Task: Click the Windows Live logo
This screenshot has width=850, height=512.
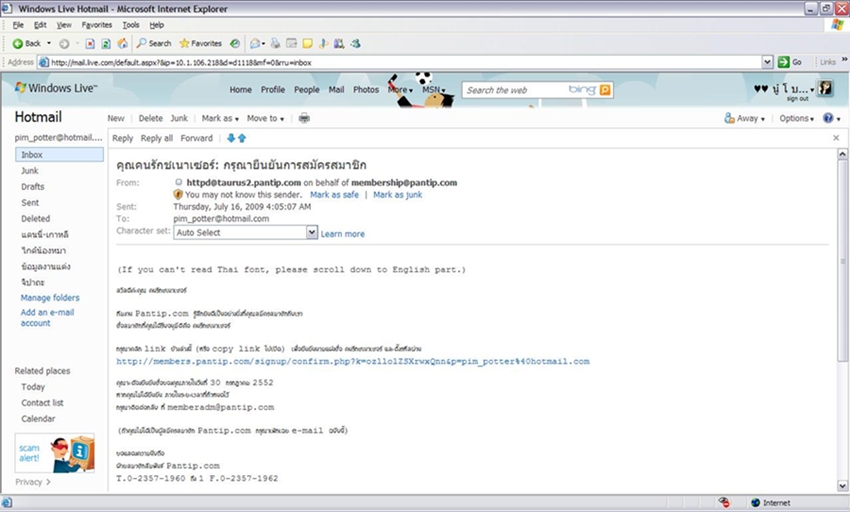Action: pos(56,88)
